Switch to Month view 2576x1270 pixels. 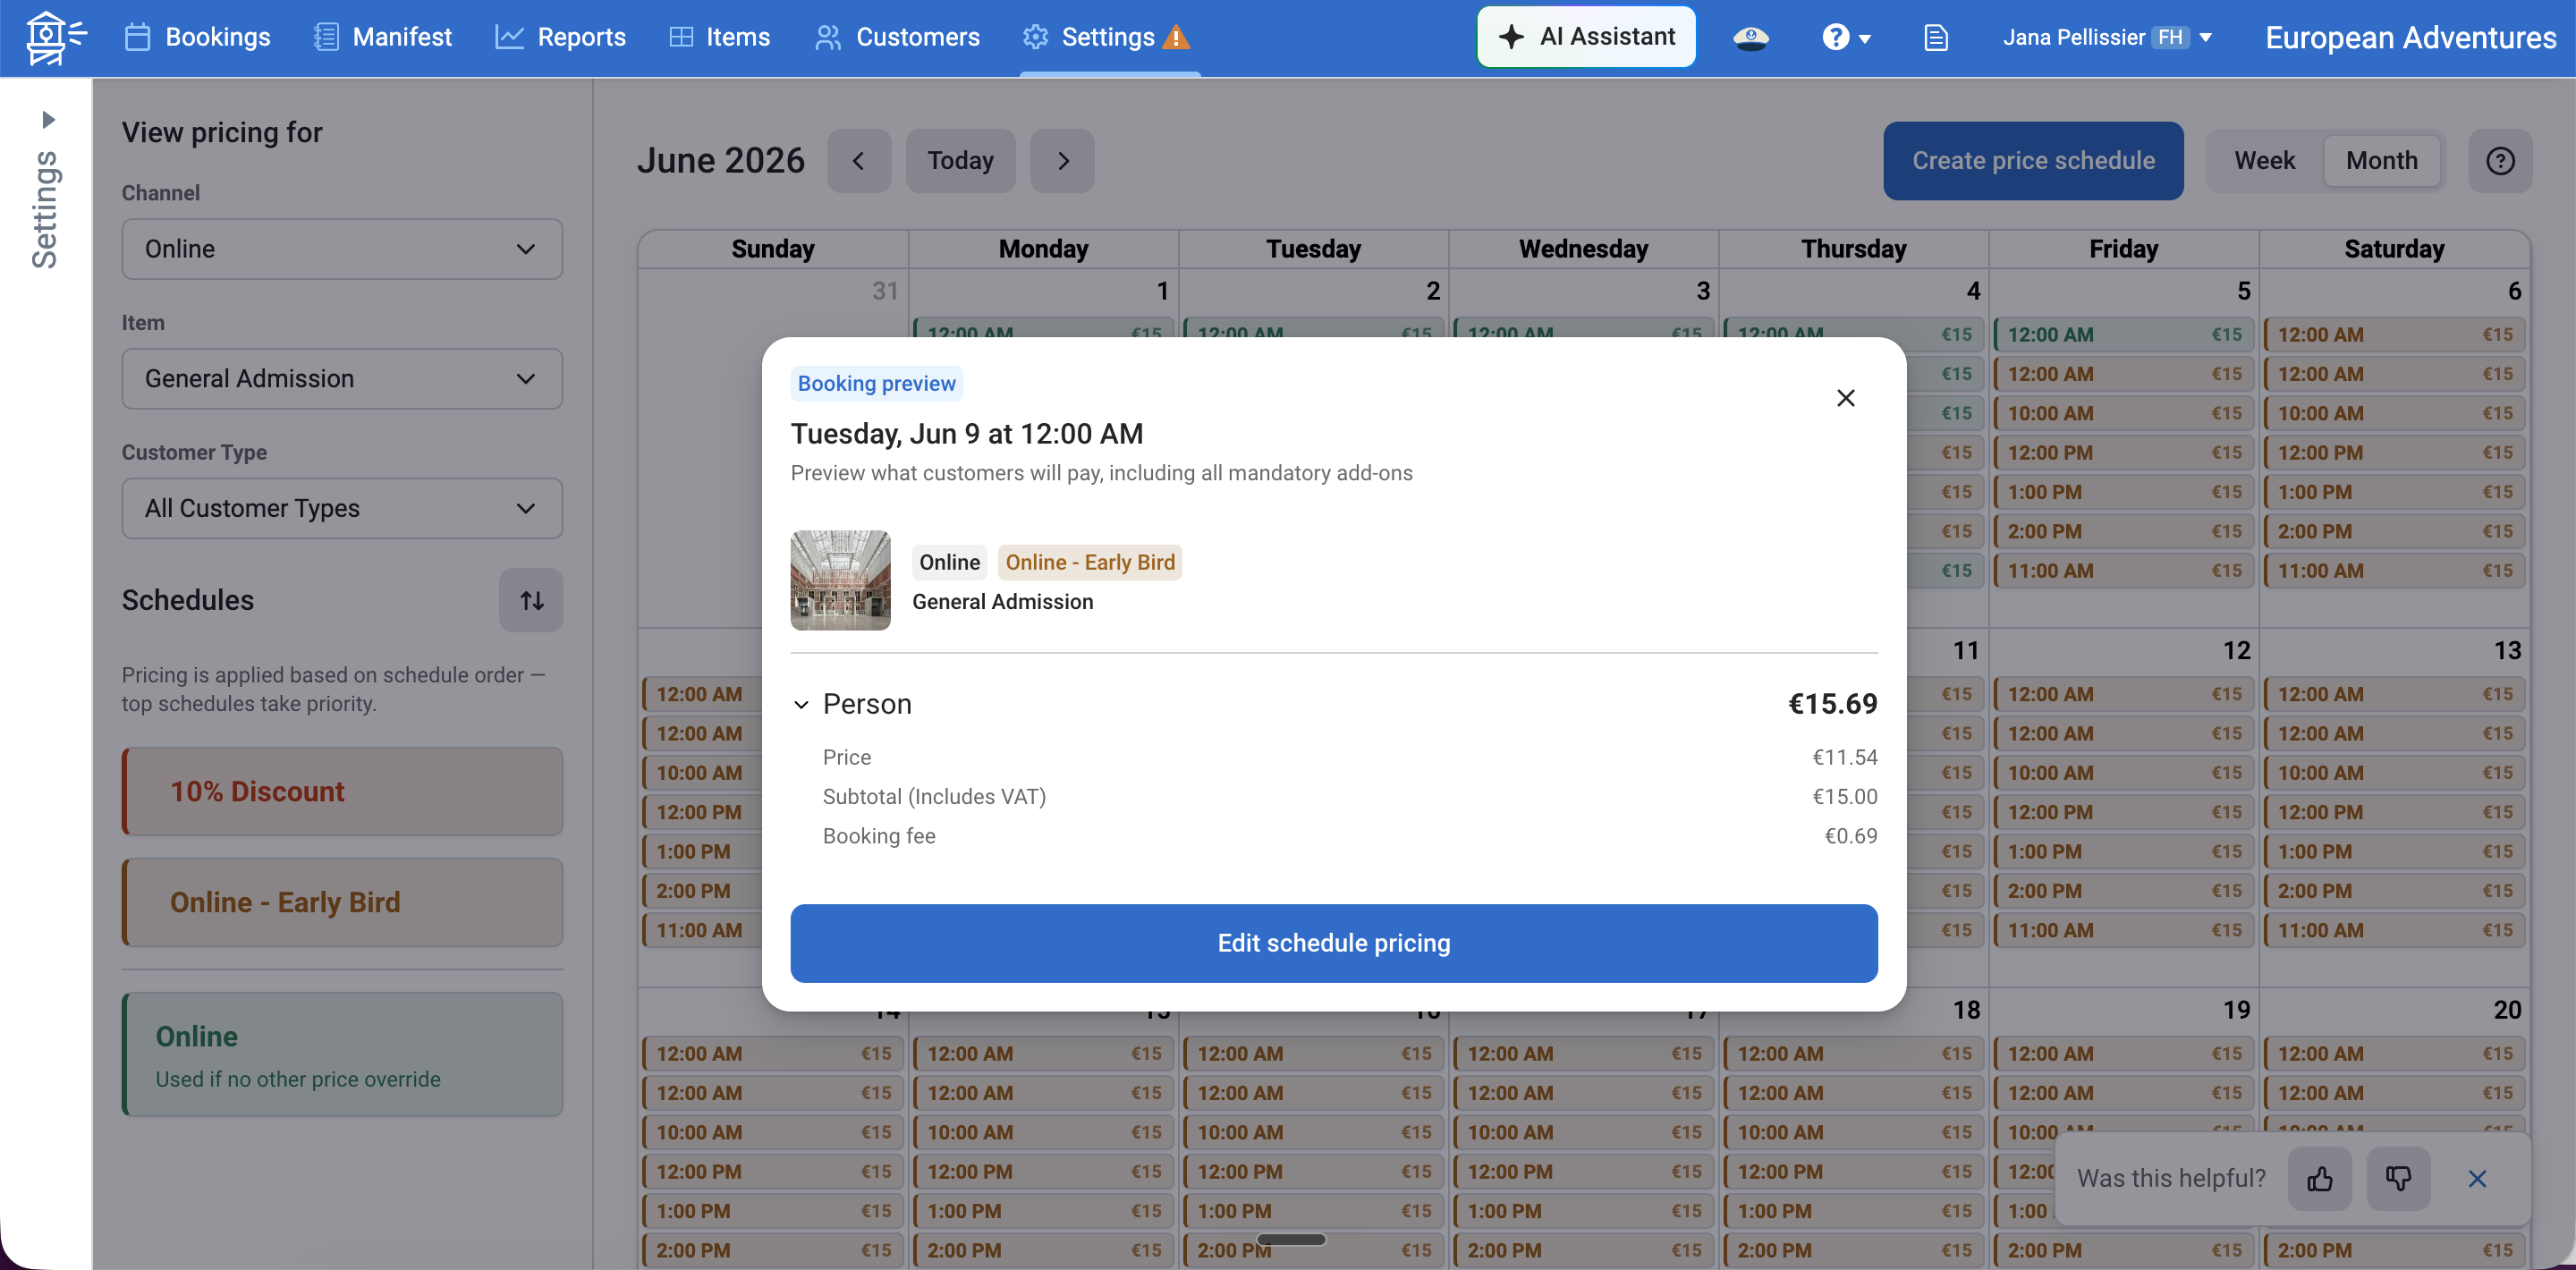[x=2381, y=161]
